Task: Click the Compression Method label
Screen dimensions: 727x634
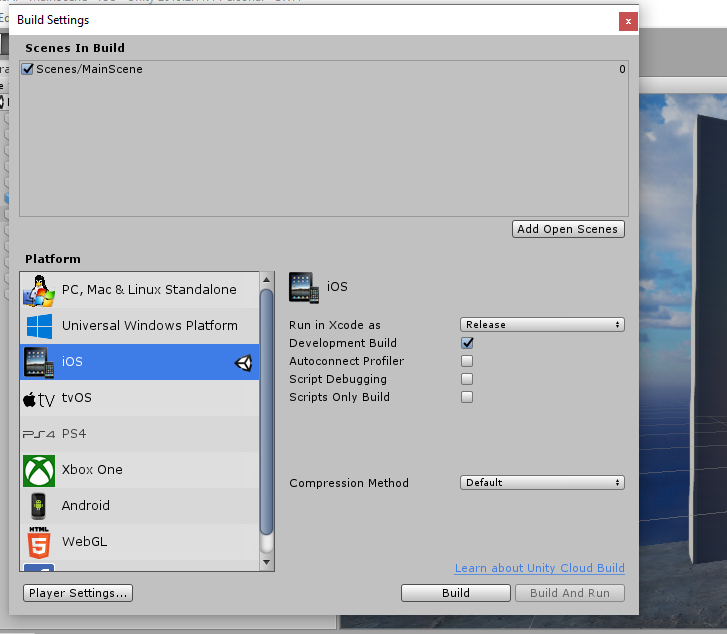Action: coord(349,483)
